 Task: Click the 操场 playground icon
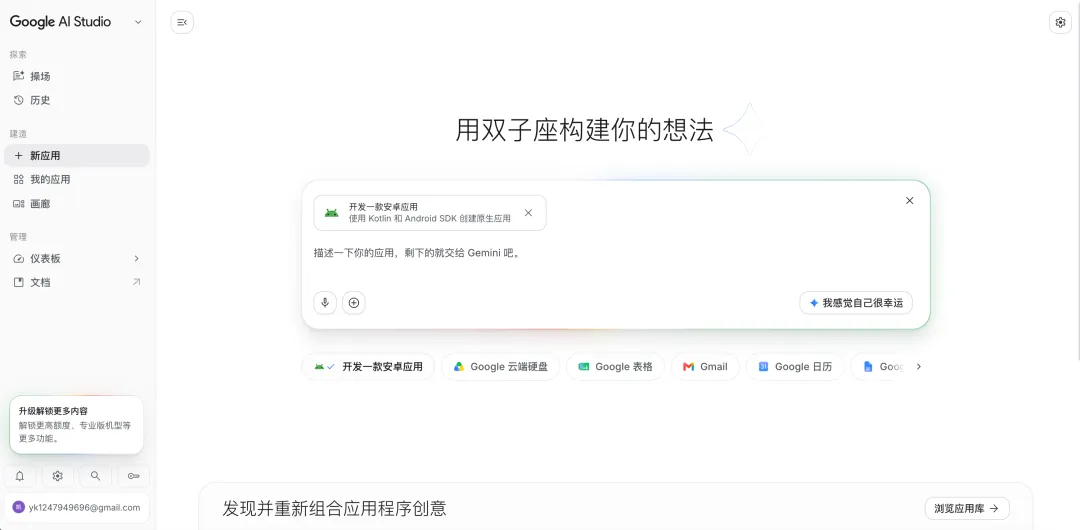(19, 76)
